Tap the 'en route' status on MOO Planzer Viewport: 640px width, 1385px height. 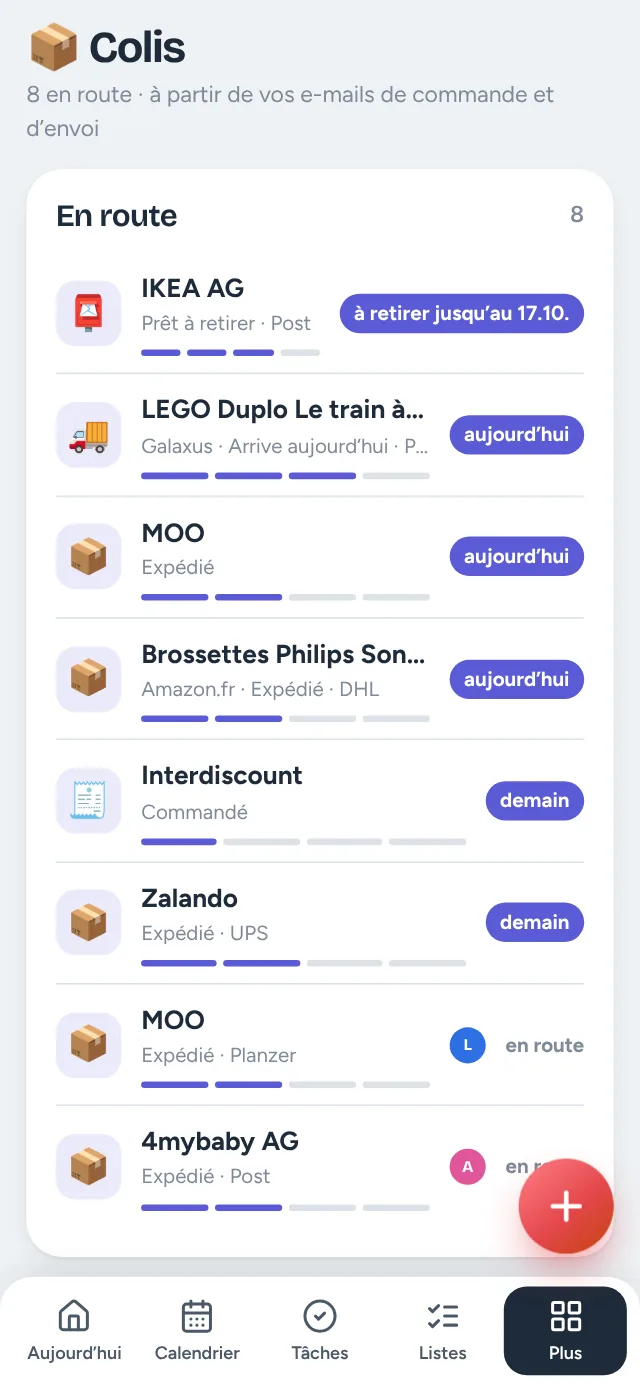(545, 1046)
